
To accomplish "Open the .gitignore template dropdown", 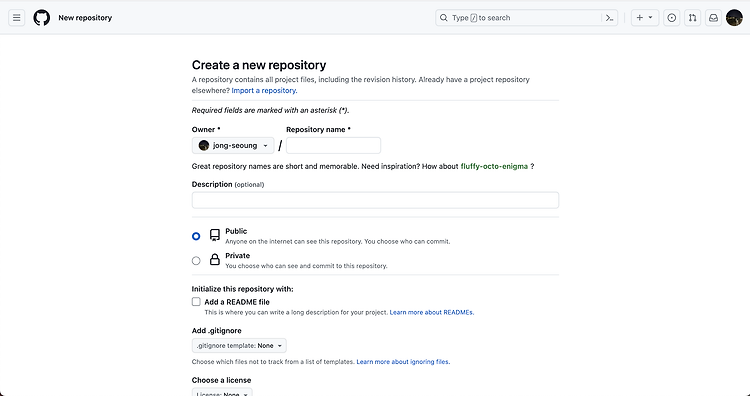I will point(239,345).
